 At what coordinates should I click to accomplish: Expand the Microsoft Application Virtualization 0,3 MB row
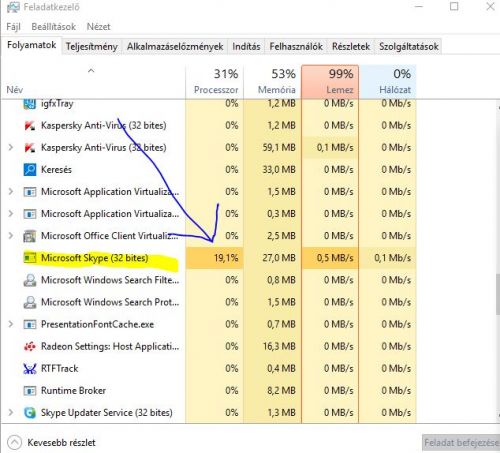[x=11, y=213]
